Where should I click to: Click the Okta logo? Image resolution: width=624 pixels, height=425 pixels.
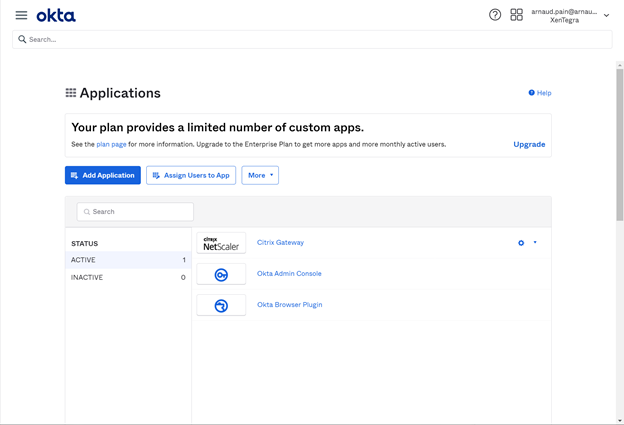point(56,15)
